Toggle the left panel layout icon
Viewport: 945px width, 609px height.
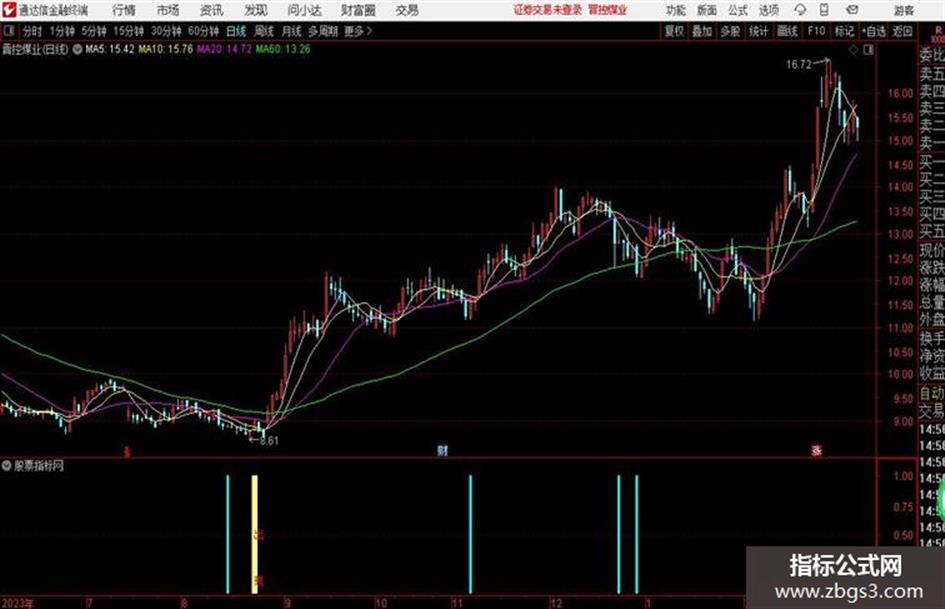9,31
